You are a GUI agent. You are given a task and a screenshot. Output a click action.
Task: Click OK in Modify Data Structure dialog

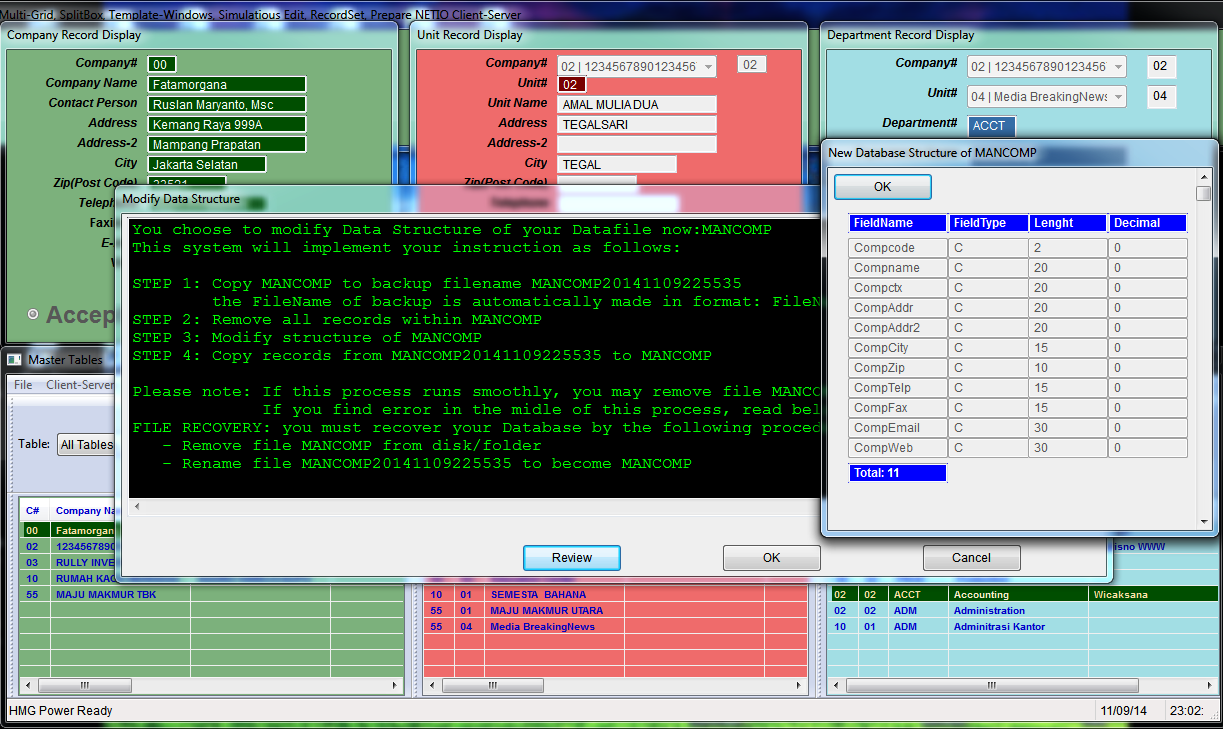772,558
